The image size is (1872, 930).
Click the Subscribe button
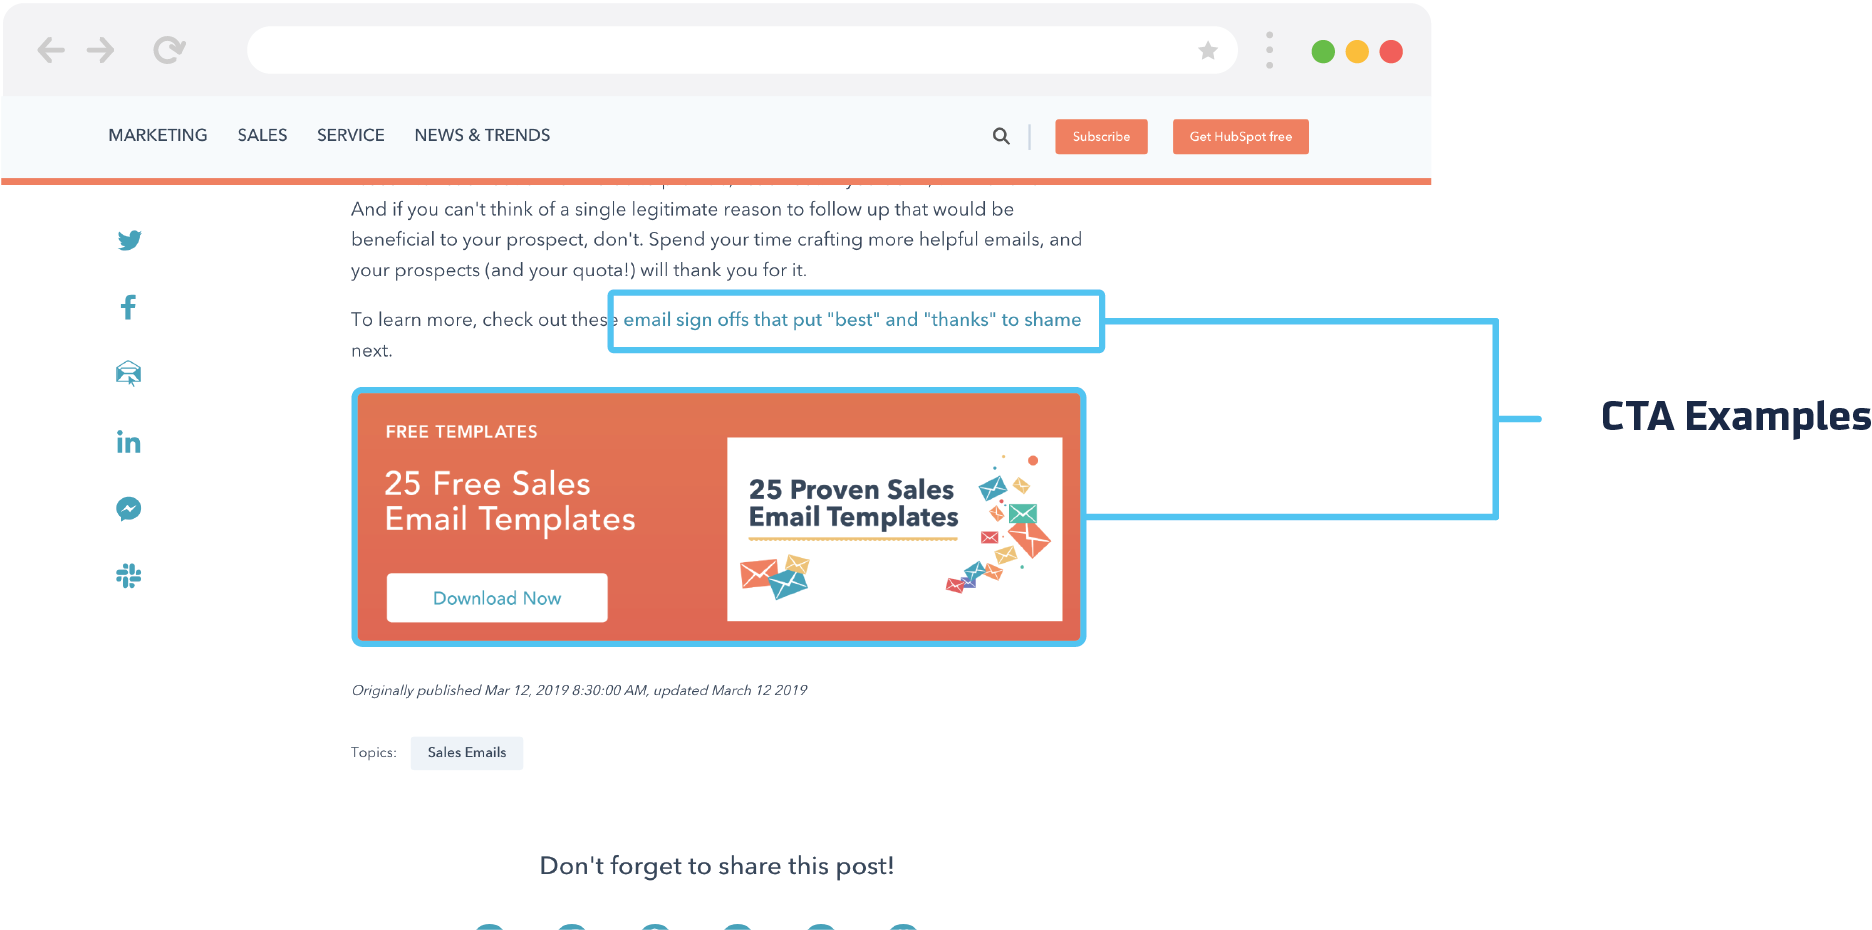tap(1101, 137)
